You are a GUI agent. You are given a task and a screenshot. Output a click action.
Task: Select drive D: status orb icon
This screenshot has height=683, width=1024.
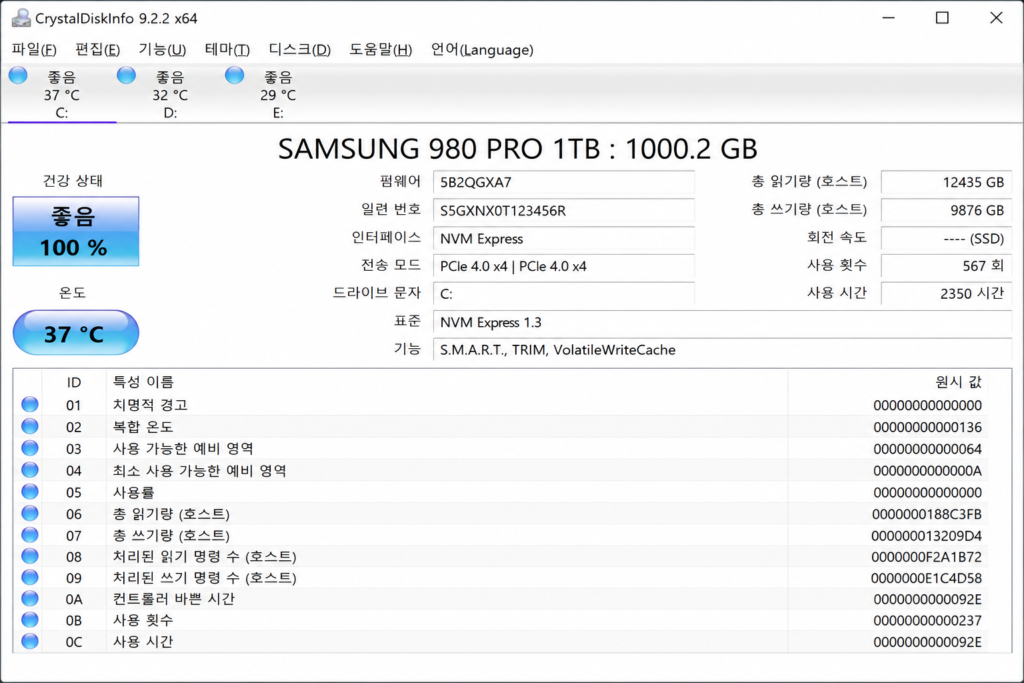coord(126,75)
